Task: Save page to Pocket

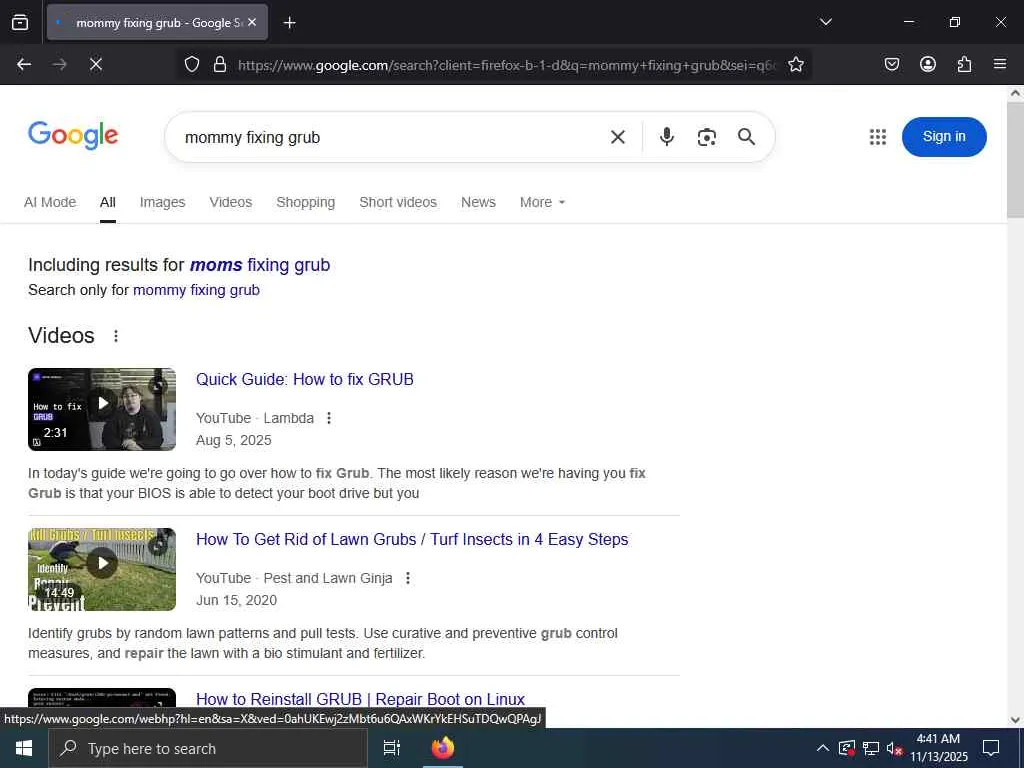Action: [x=891, y=64]
